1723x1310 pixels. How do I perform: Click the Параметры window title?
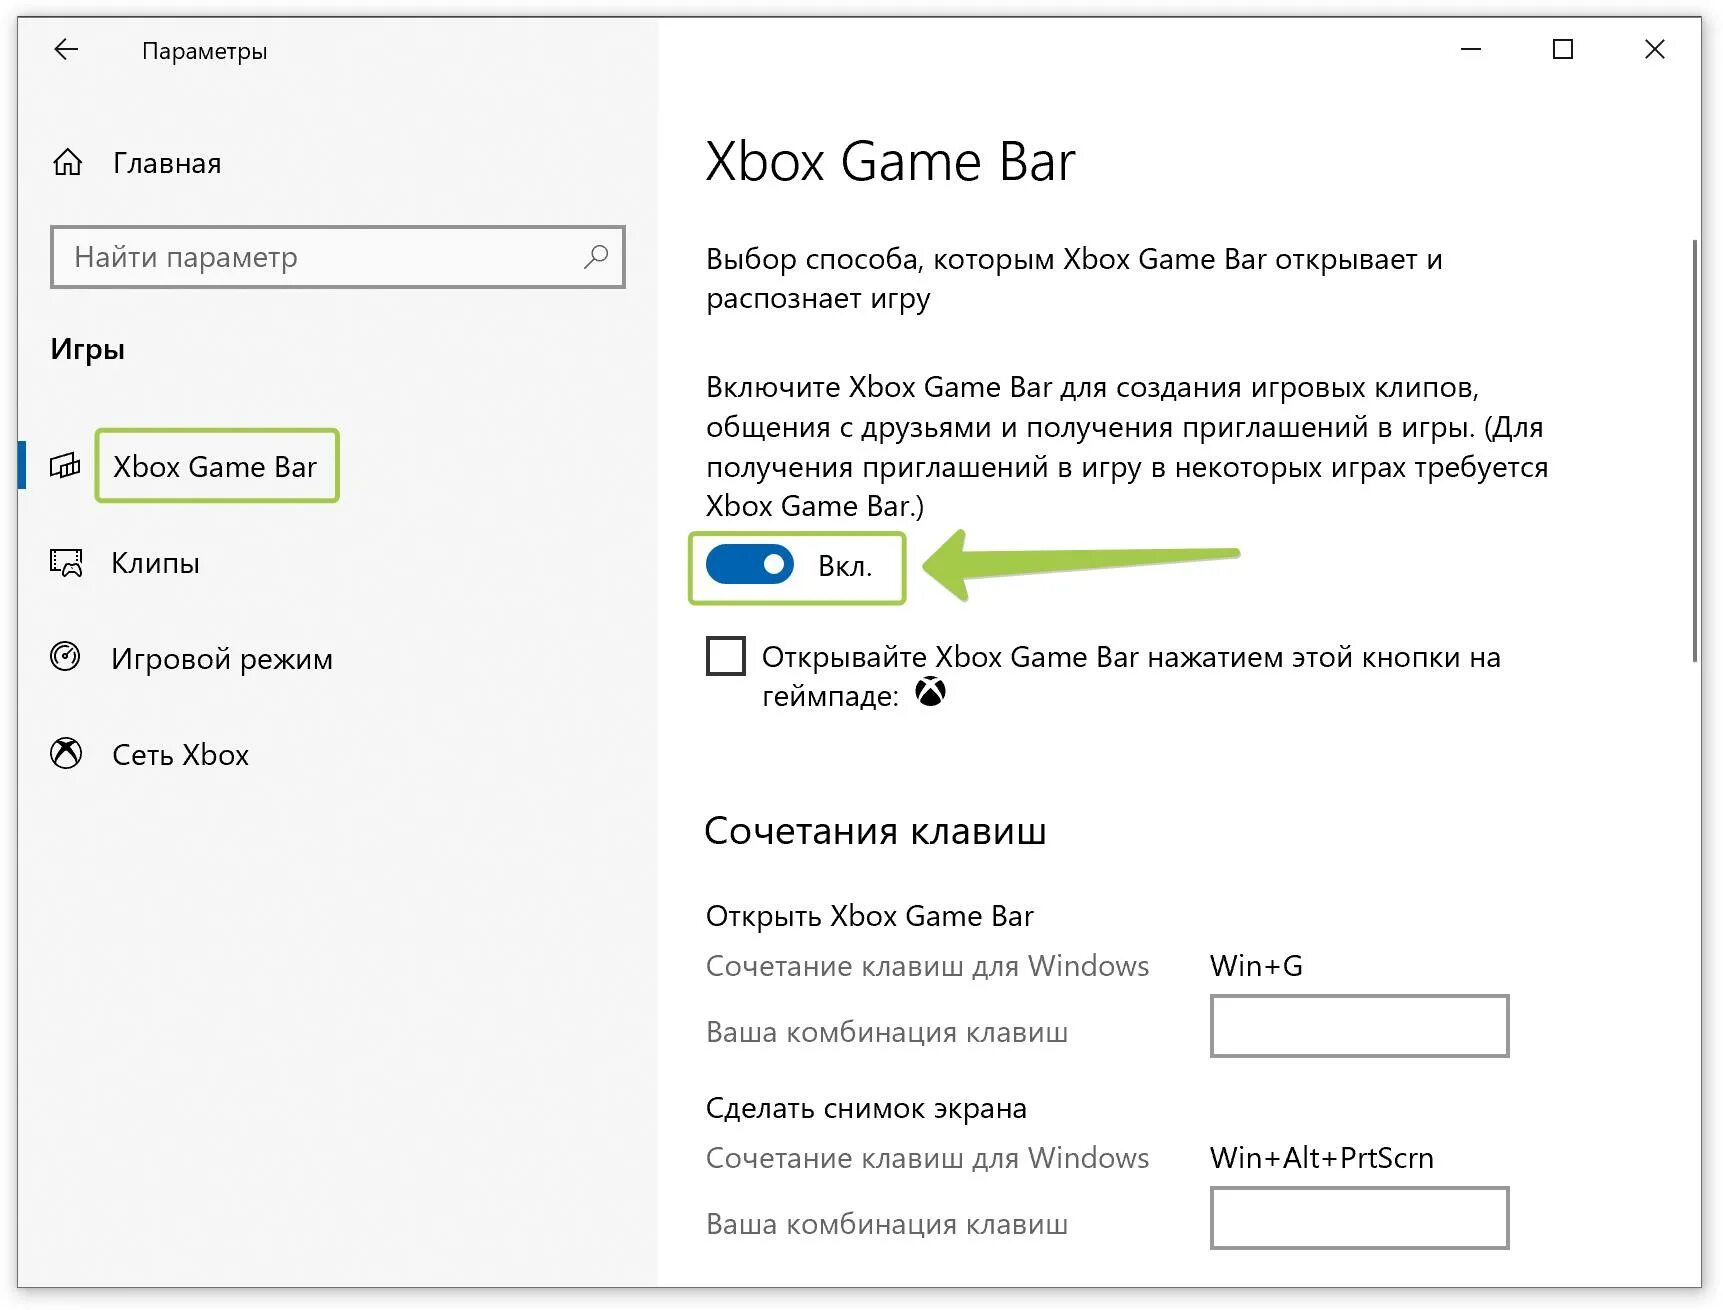[x=204, y=51]
